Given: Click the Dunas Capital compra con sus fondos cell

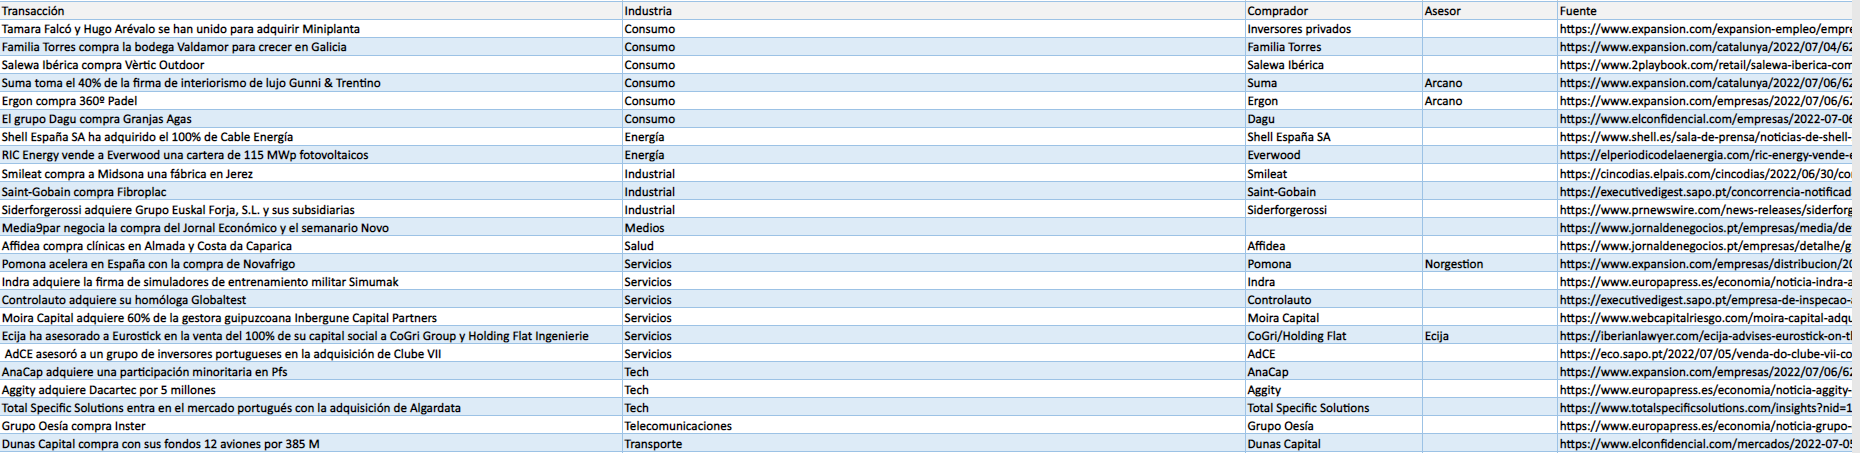Looking at the screenshot, I should click(311, 444).
